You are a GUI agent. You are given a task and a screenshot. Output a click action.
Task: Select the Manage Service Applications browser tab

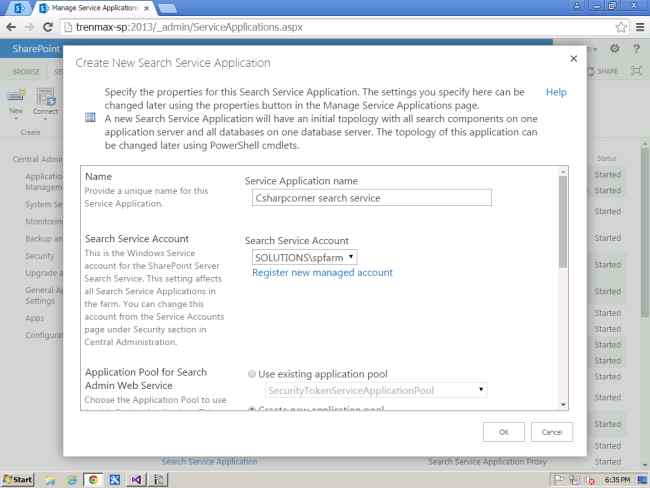click(94, 8)
